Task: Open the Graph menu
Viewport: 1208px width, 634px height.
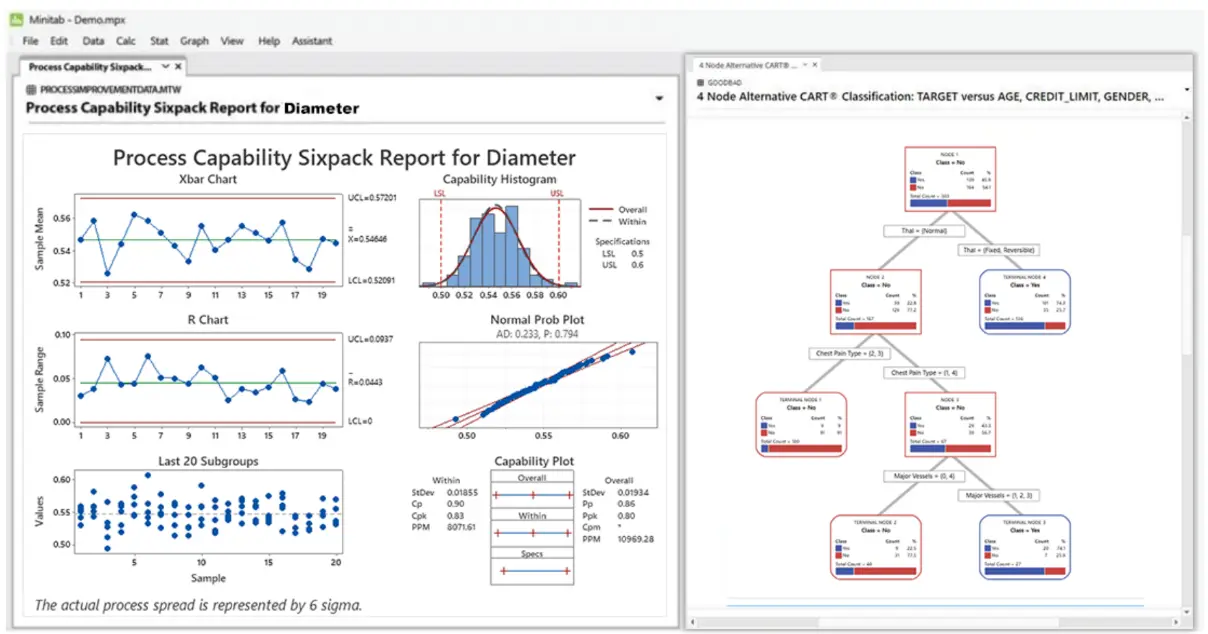Action: click(194, 41)
